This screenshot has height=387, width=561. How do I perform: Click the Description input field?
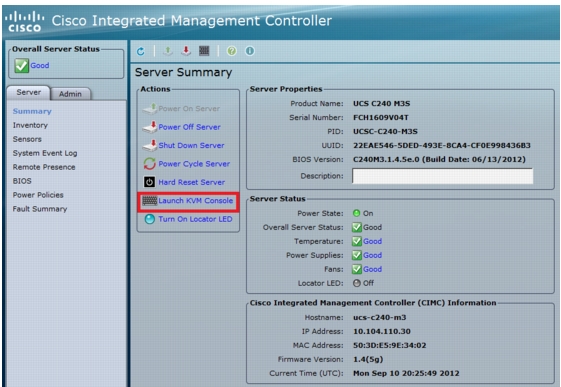pyautogui.click(x=442, y=176)
